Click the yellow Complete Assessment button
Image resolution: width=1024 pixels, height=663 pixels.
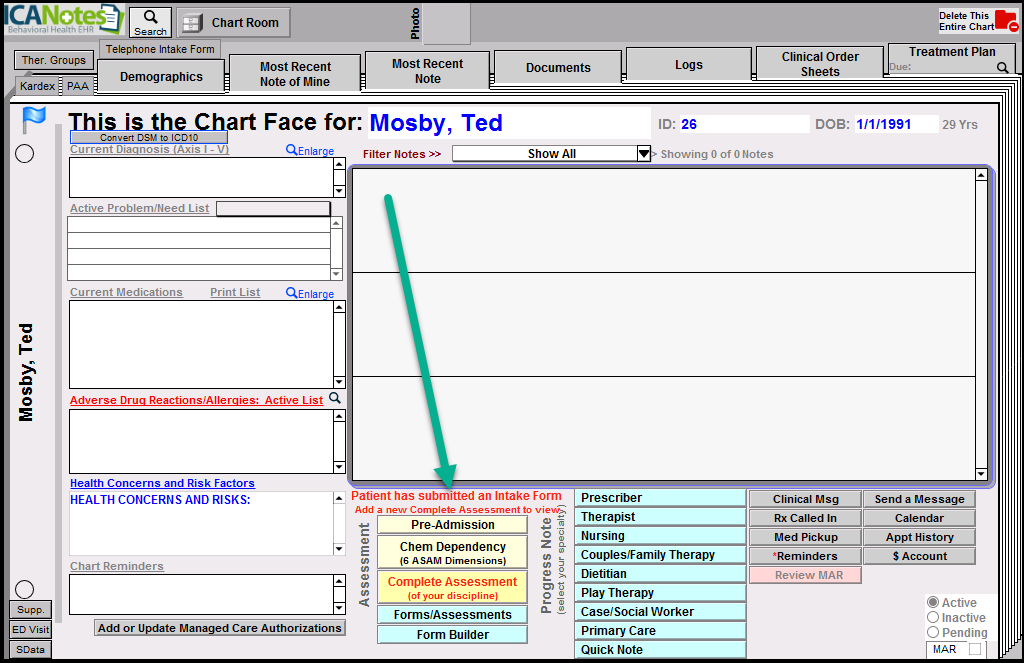click(x=452, y=588)
